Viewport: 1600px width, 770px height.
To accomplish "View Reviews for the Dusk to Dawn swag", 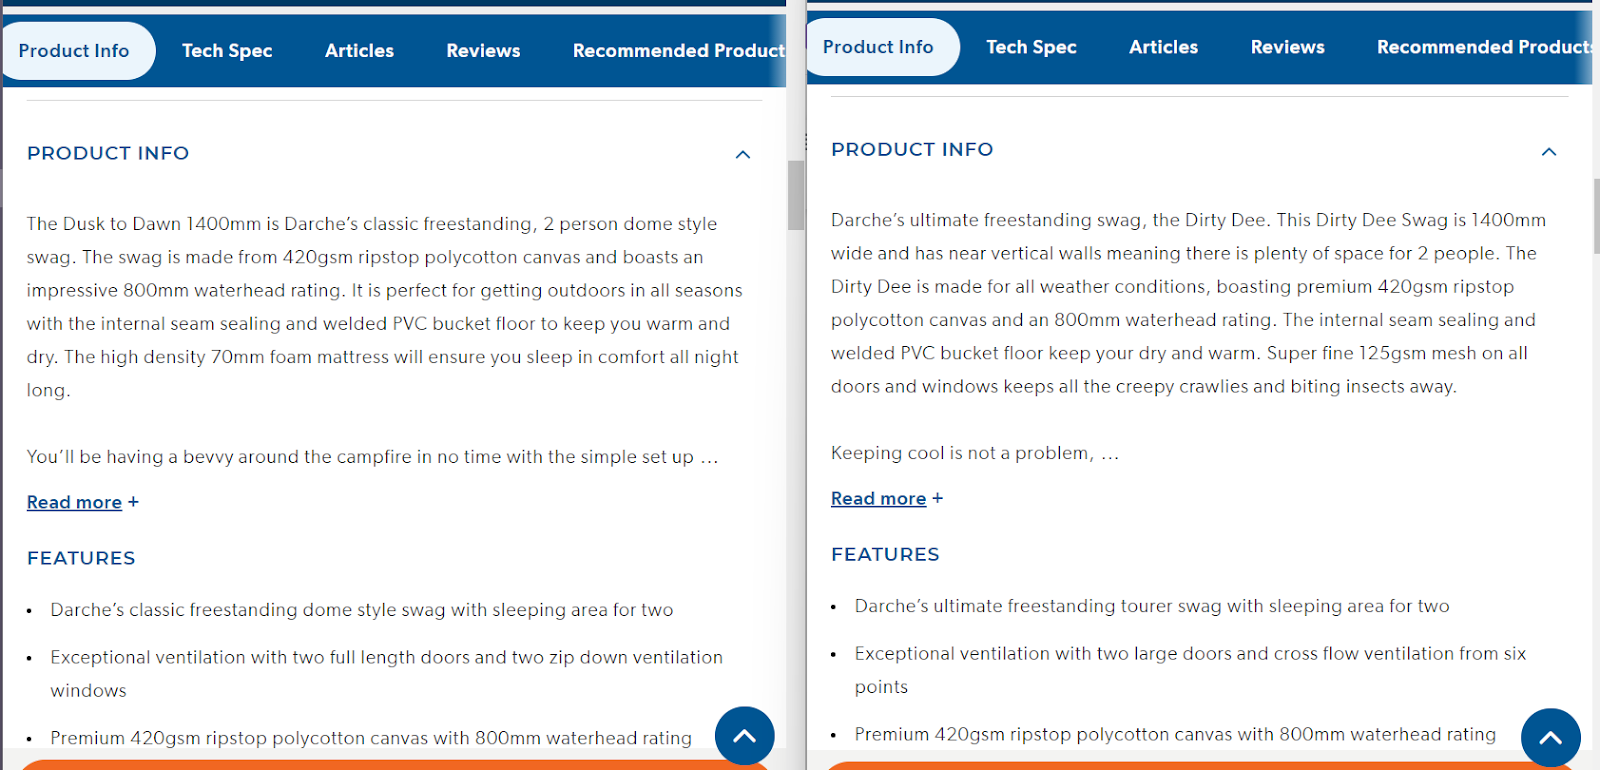I will 483,50.
